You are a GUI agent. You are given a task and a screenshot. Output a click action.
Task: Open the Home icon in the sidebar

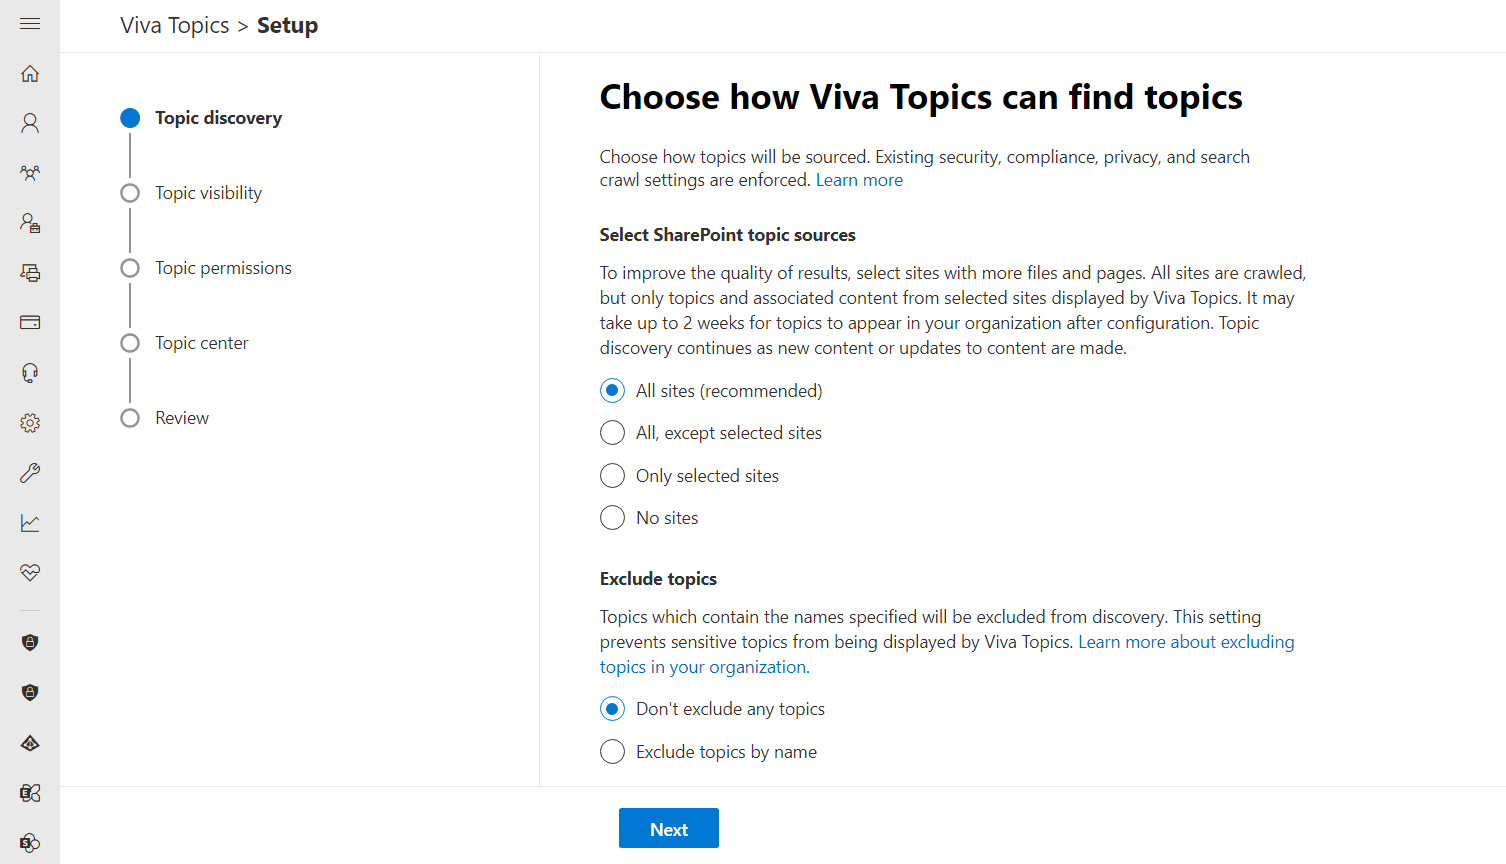30,73
